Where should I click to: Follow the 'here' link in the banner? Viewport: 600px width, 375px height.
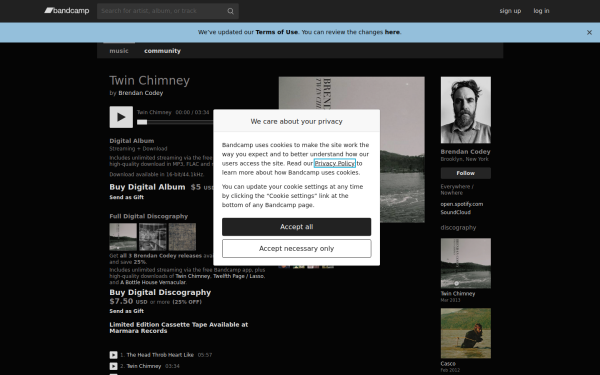392,32
